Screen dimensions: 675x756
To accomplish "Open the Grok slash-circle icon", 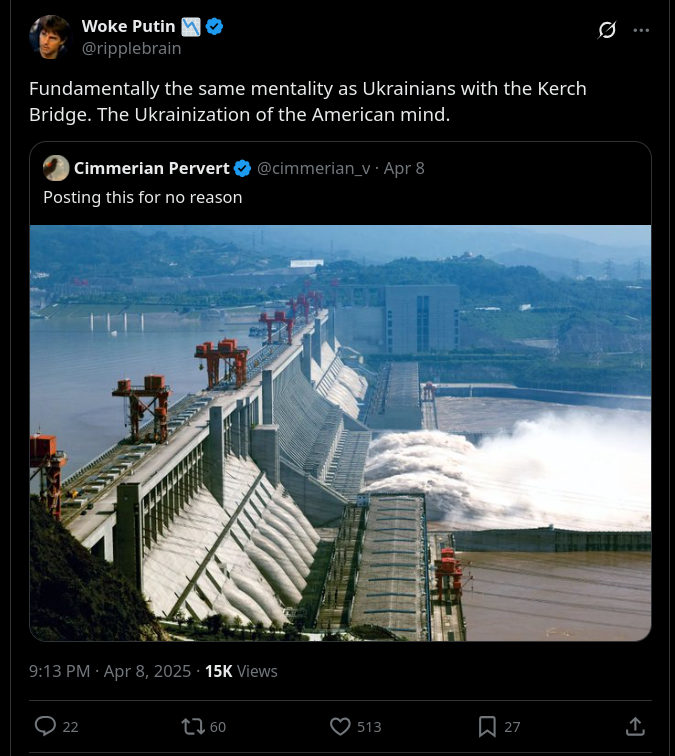I will coord(607,30).
